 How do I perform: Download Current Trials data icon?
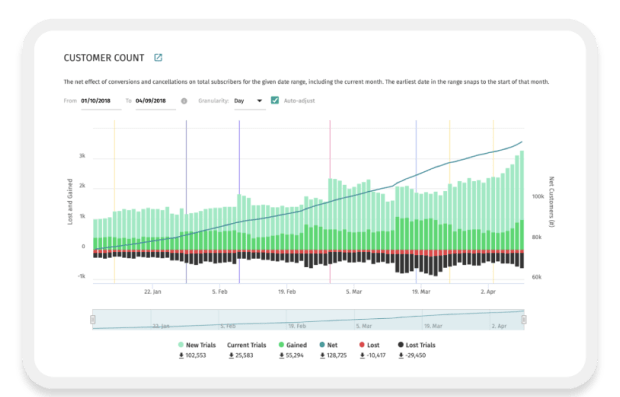tap(231, 355)
